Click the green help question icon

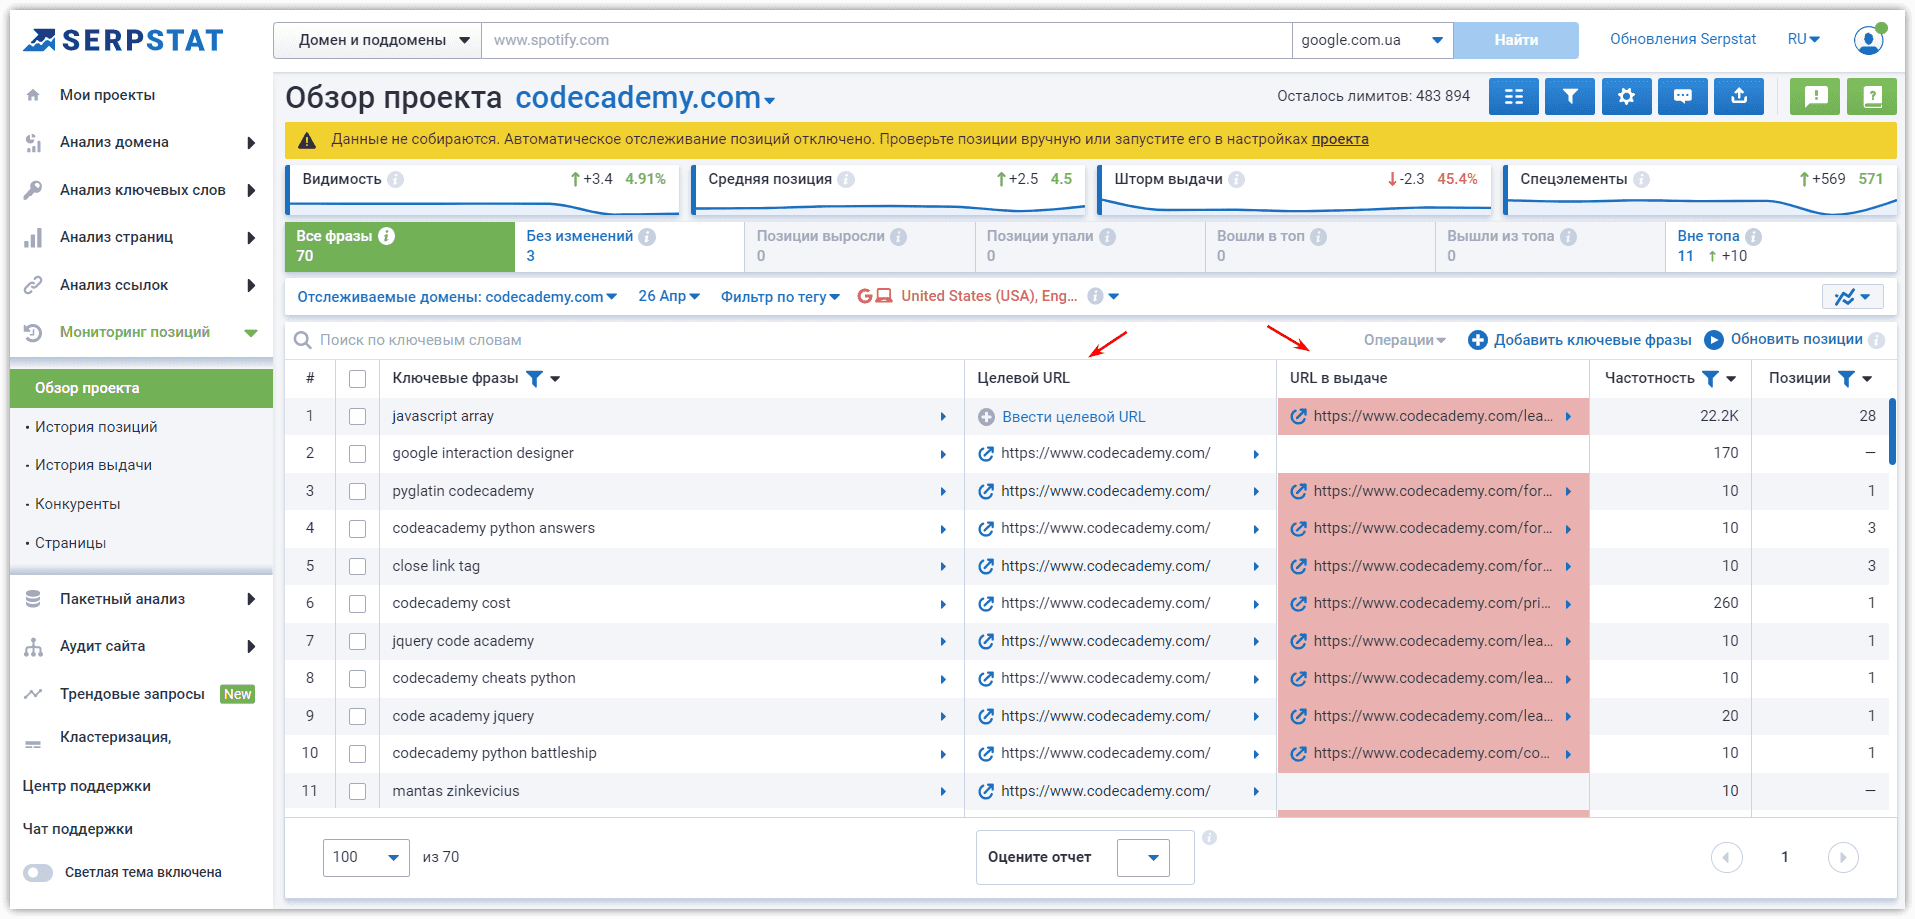[1872, 96]
